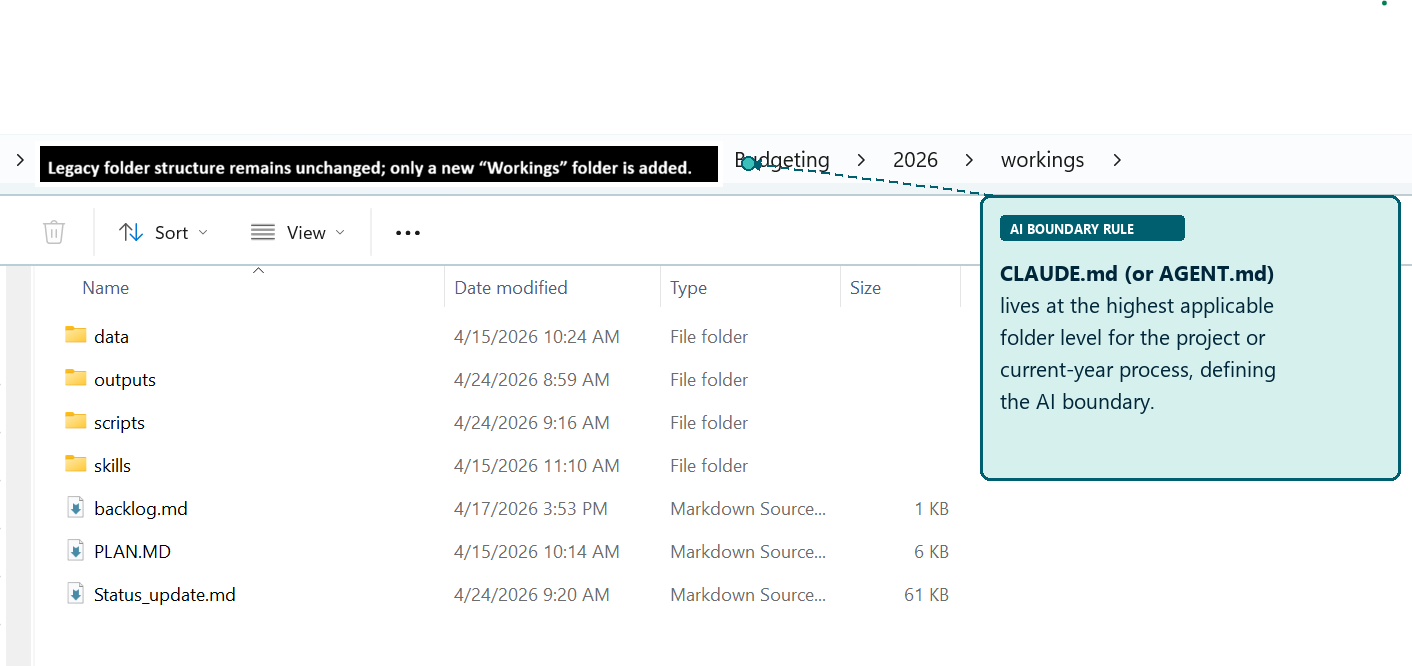Click the outputs folder name
Screen dimensions: 1412x666
pyautogui.click(x=125, y=380)
